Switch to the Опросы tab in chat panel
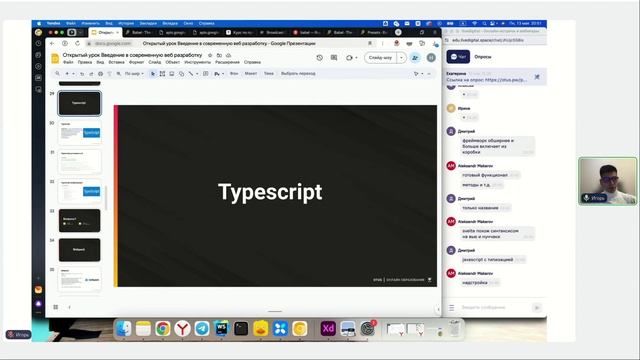Viewport: 640px width, 360px height. pyautogui.click(x=482, y=57)
